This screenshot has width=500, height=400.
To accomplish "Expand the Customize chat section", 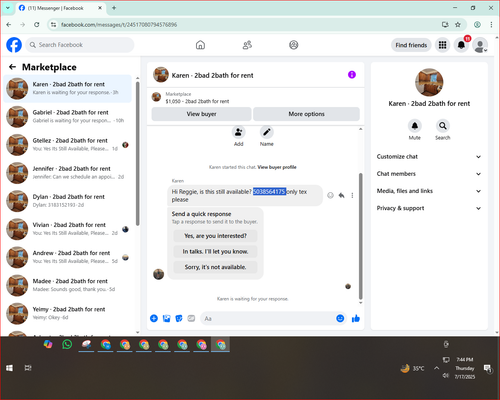I will pyautogui.click(x=429, y=157).
